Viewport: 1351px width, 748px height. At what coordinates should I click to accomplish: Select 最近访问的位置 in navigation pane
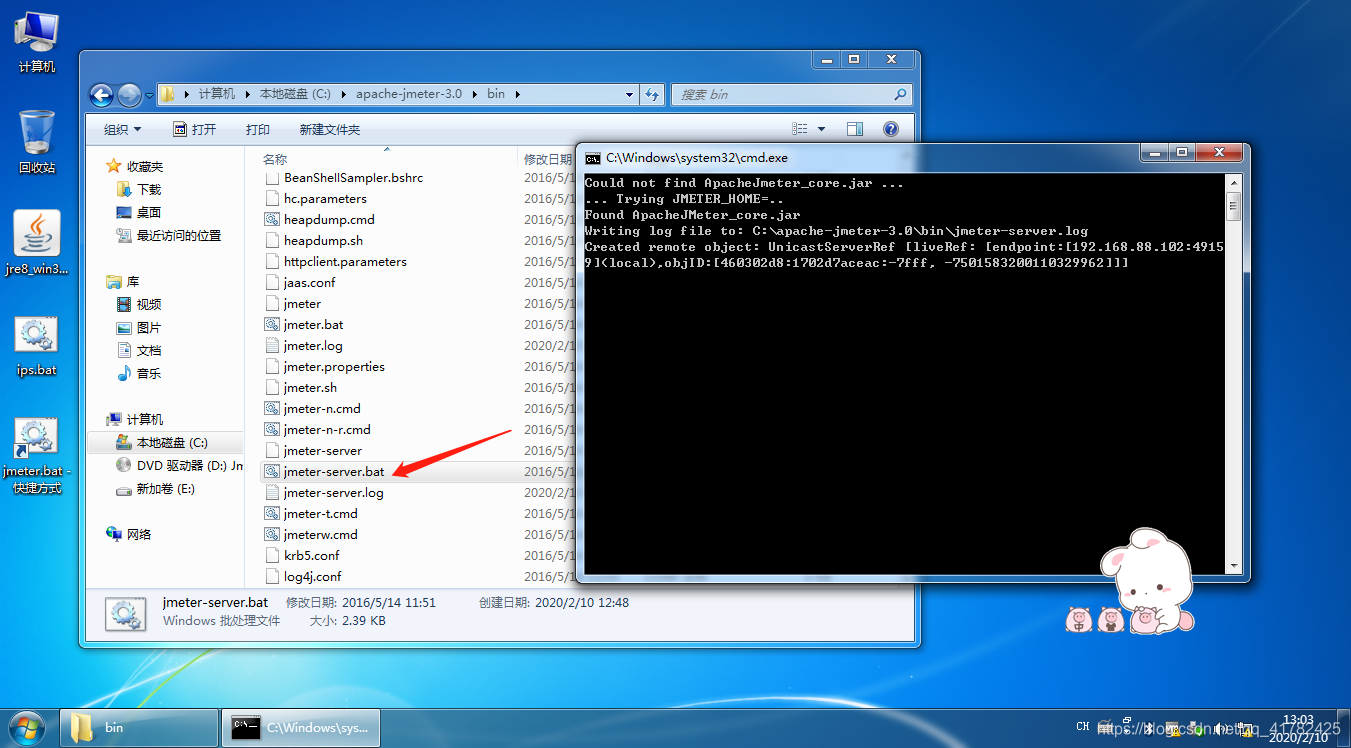pos(168,235)
